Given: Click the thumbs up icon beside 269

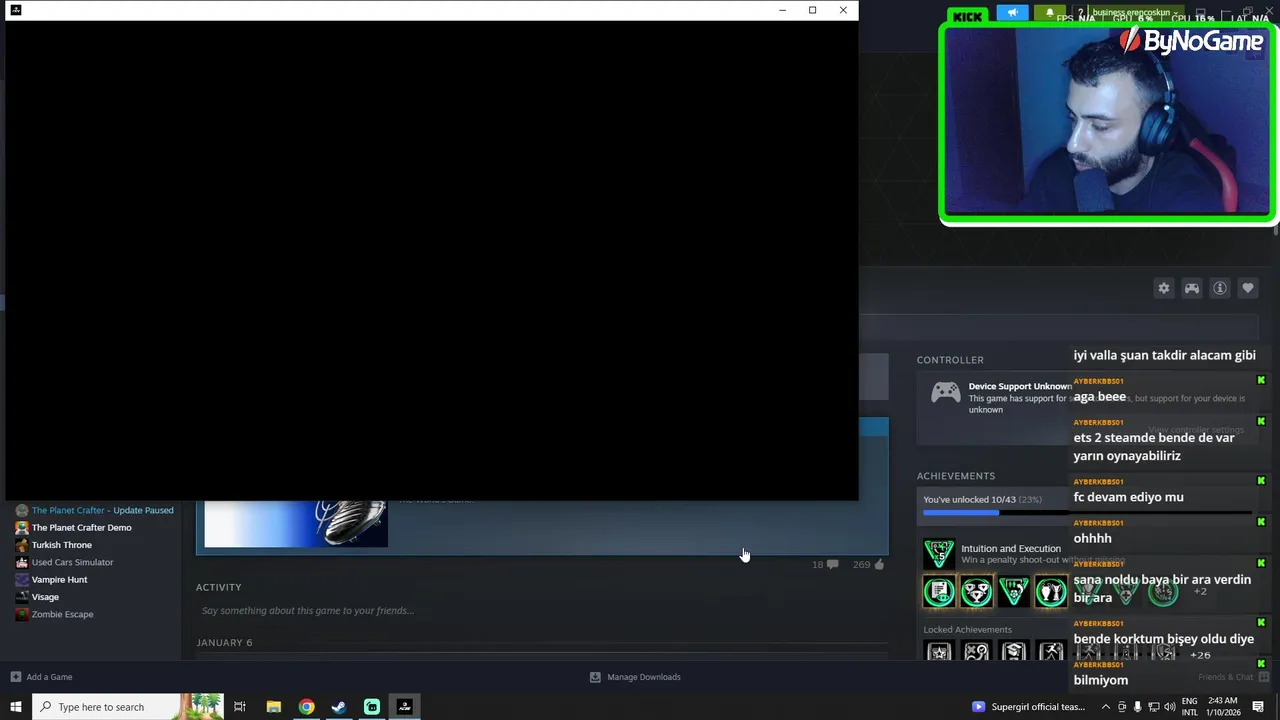Looking at the screenshot, I should [879, 565].
